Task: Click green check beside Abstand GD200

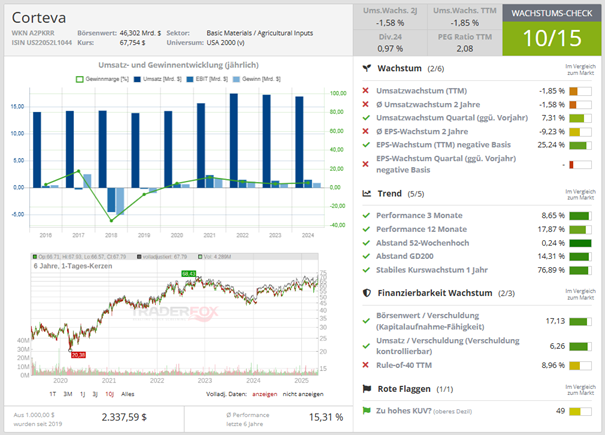Action: tap(366, 256)
